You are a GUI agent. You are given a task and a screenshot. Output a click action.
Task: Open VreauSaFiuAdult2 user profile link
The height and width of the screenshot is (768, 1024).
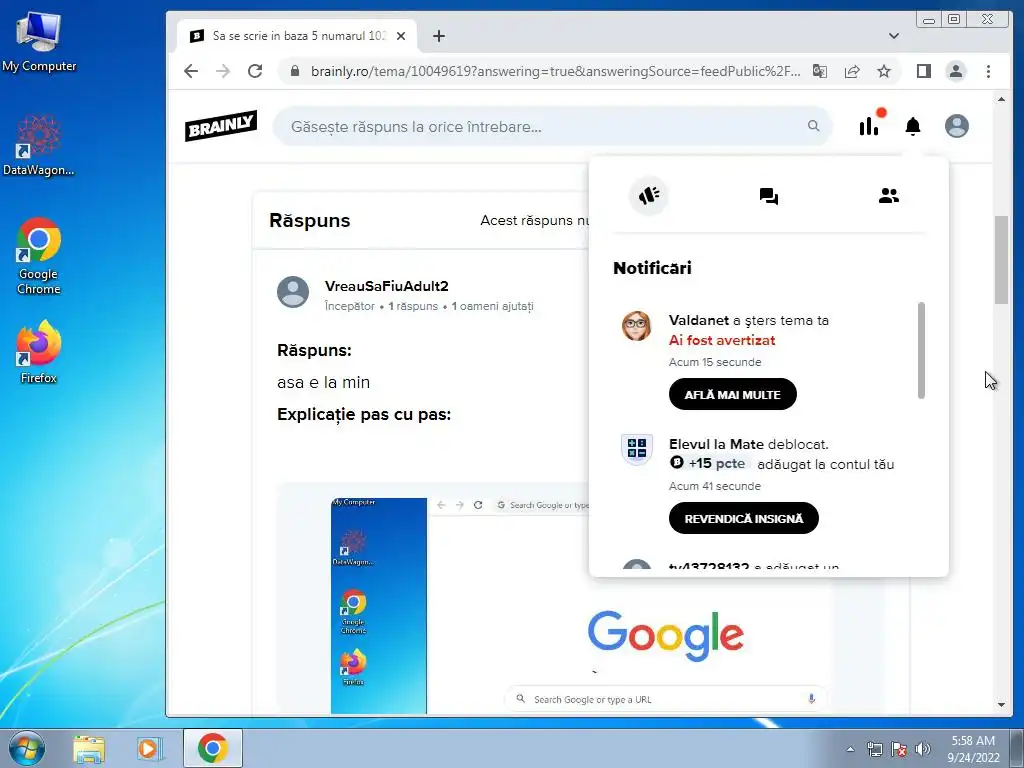(387, 286)
